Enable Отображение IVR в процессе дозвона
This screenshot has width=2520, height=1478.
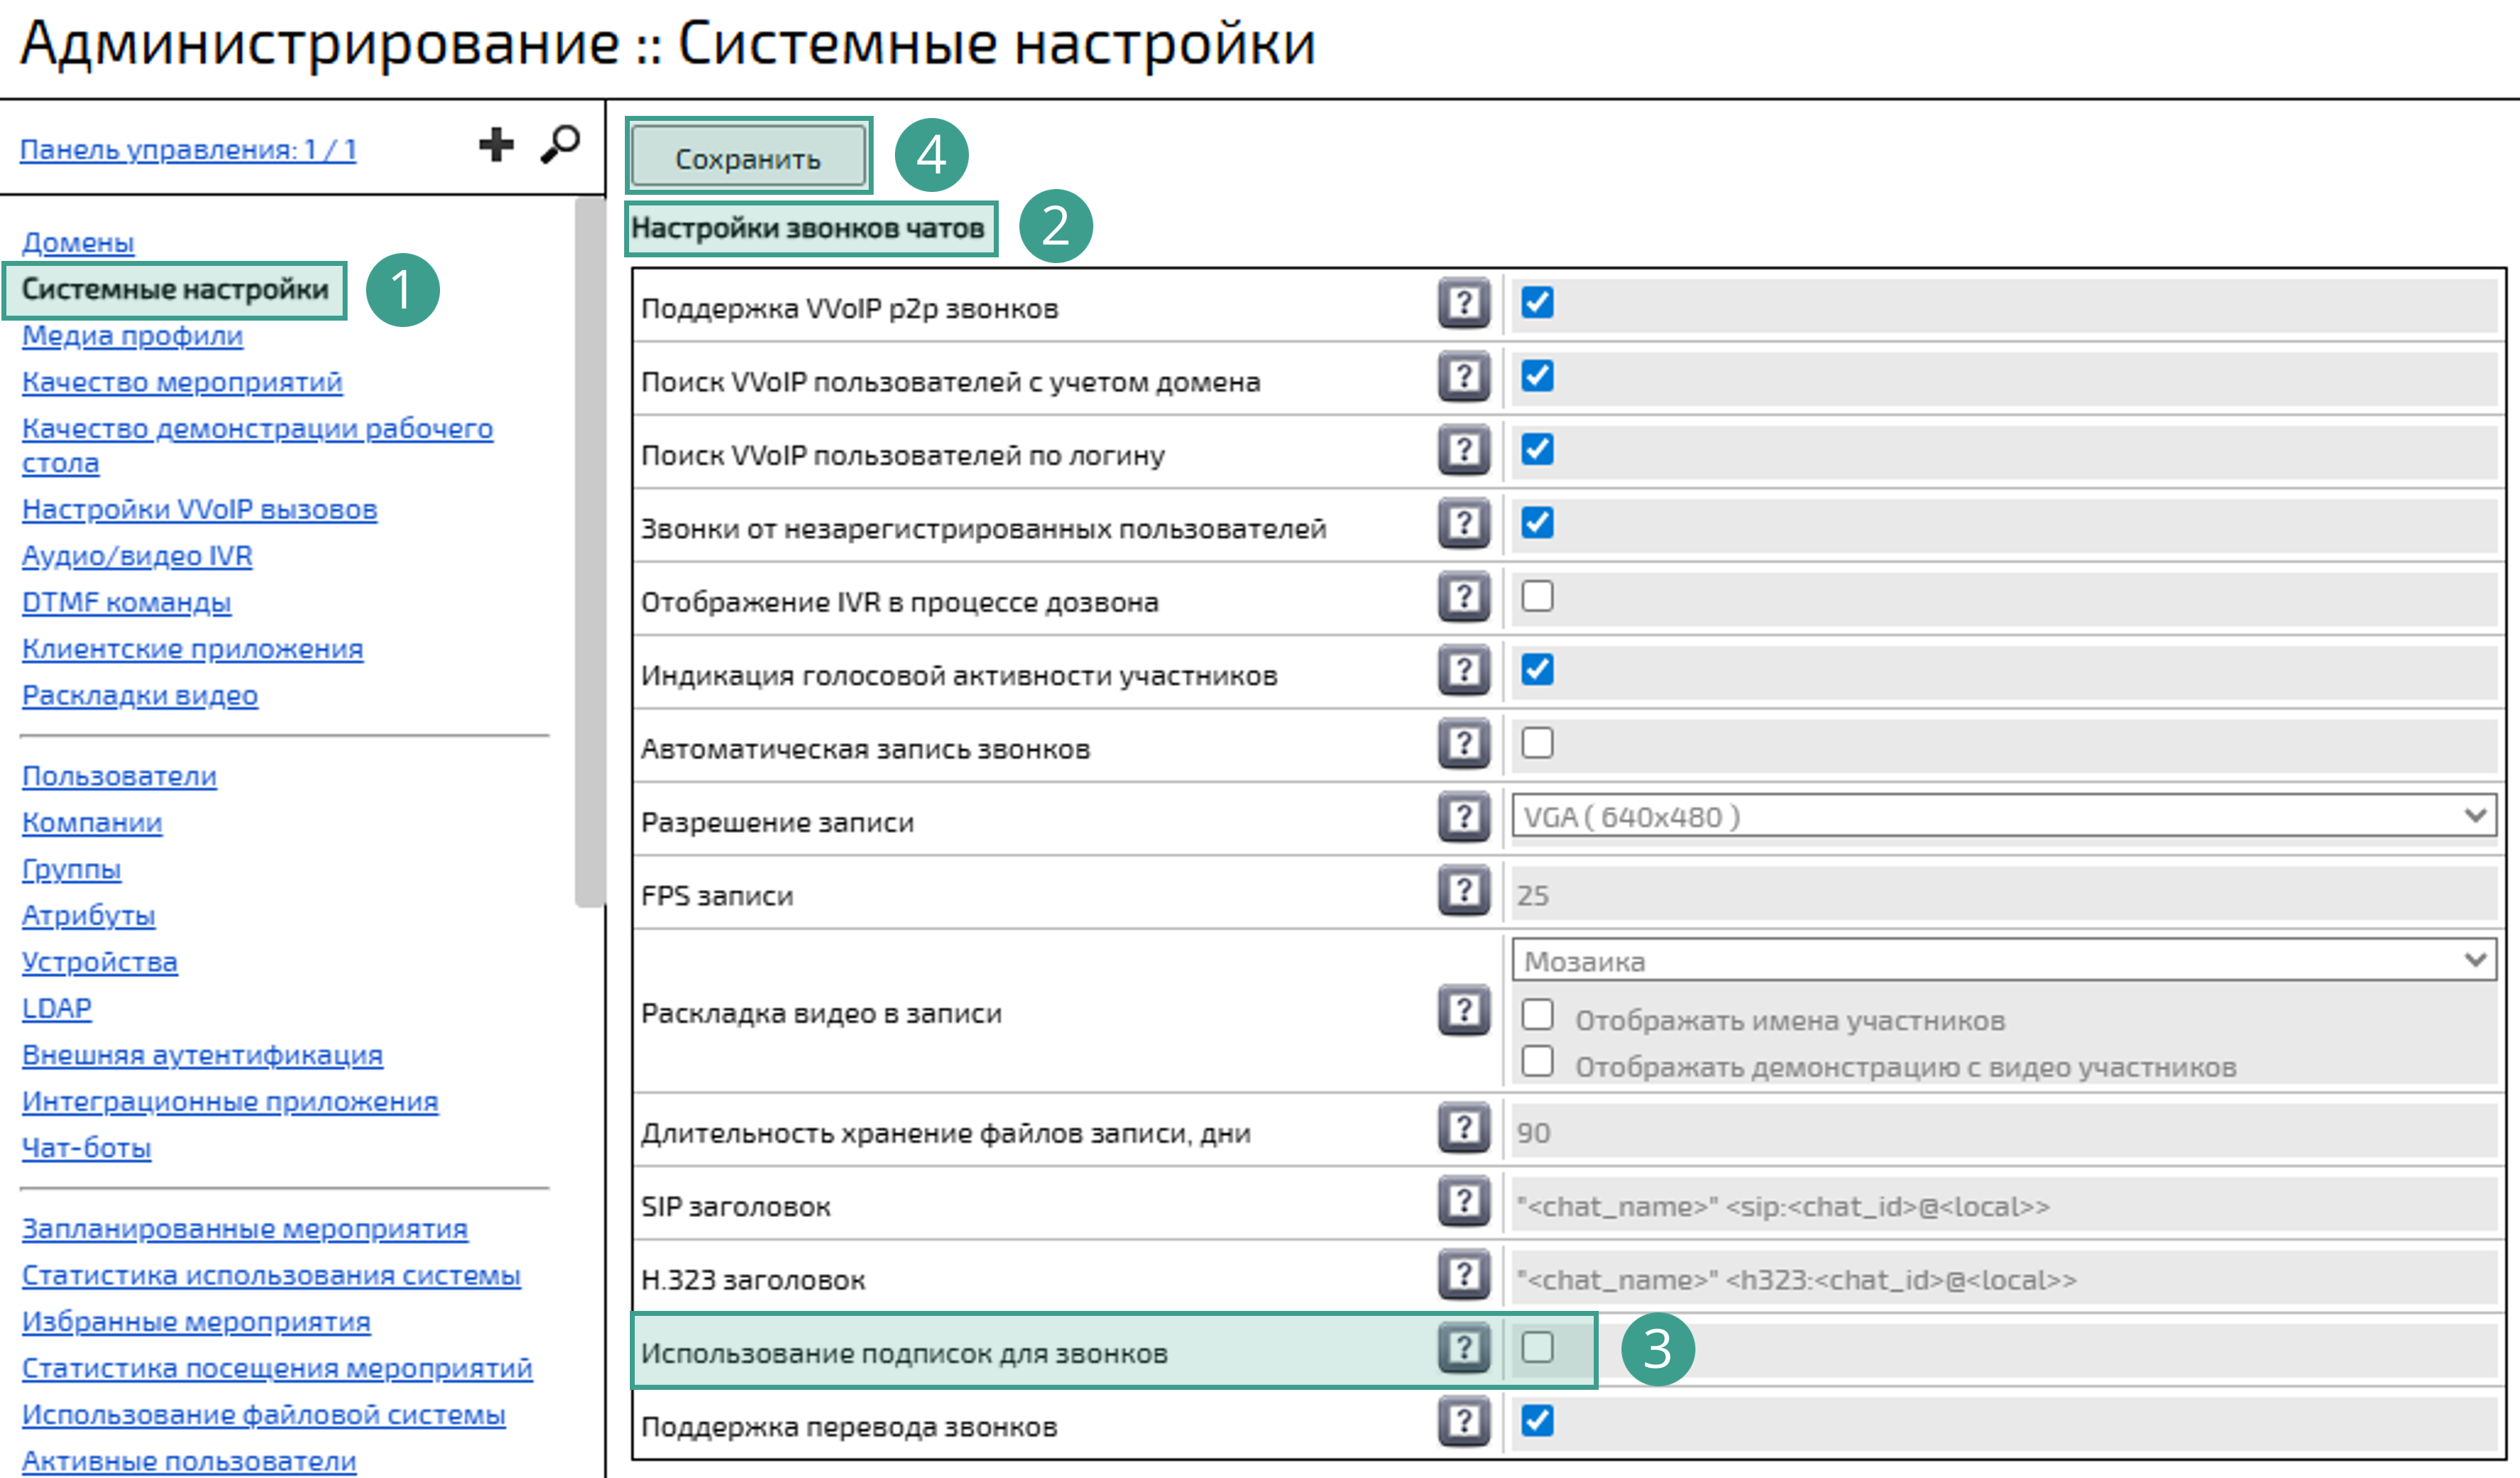1537,597
